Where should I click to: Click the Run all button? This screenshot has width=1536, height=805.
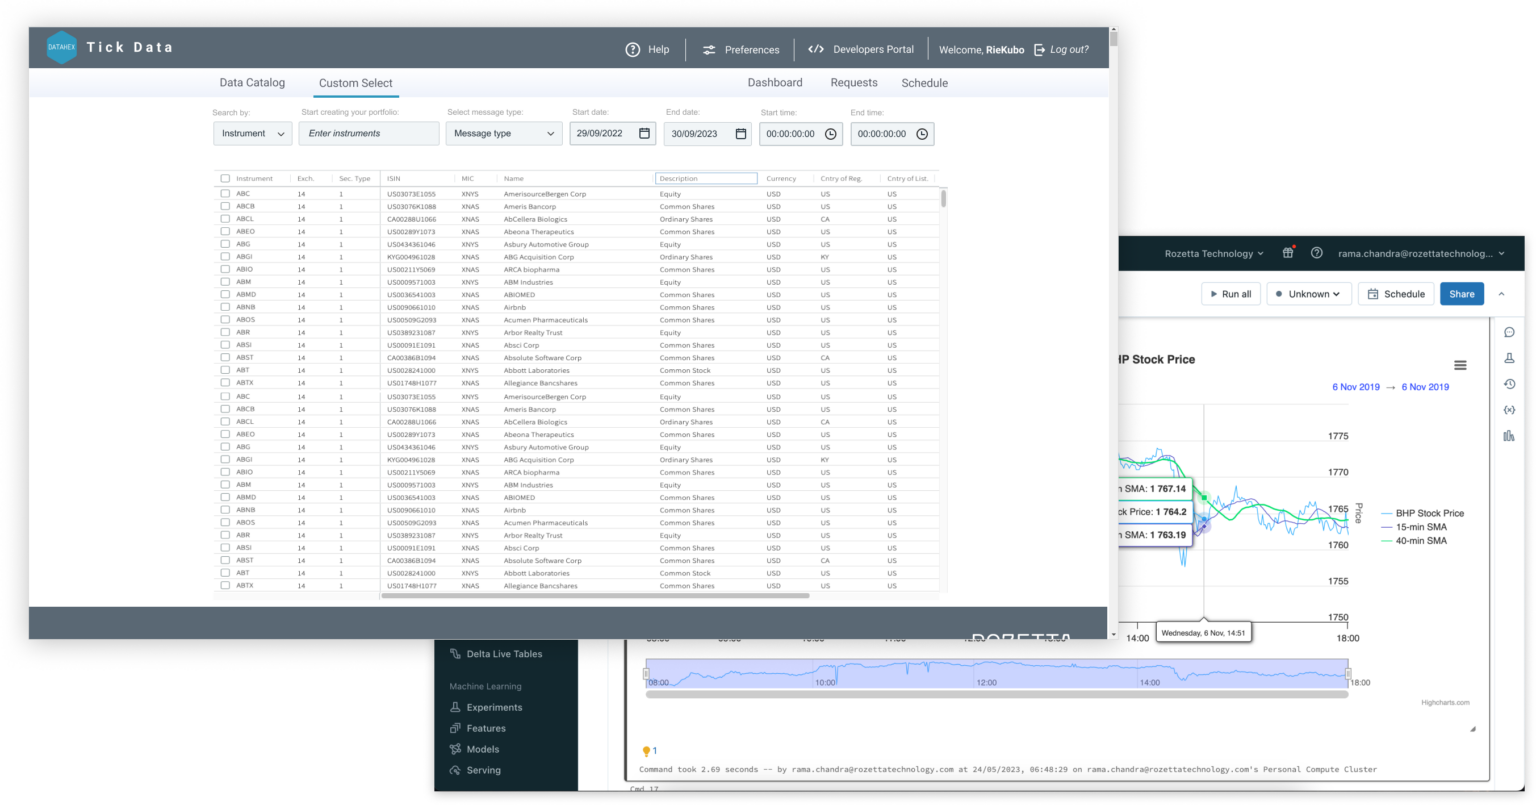pyautogui.click(x=1231, y=293)
